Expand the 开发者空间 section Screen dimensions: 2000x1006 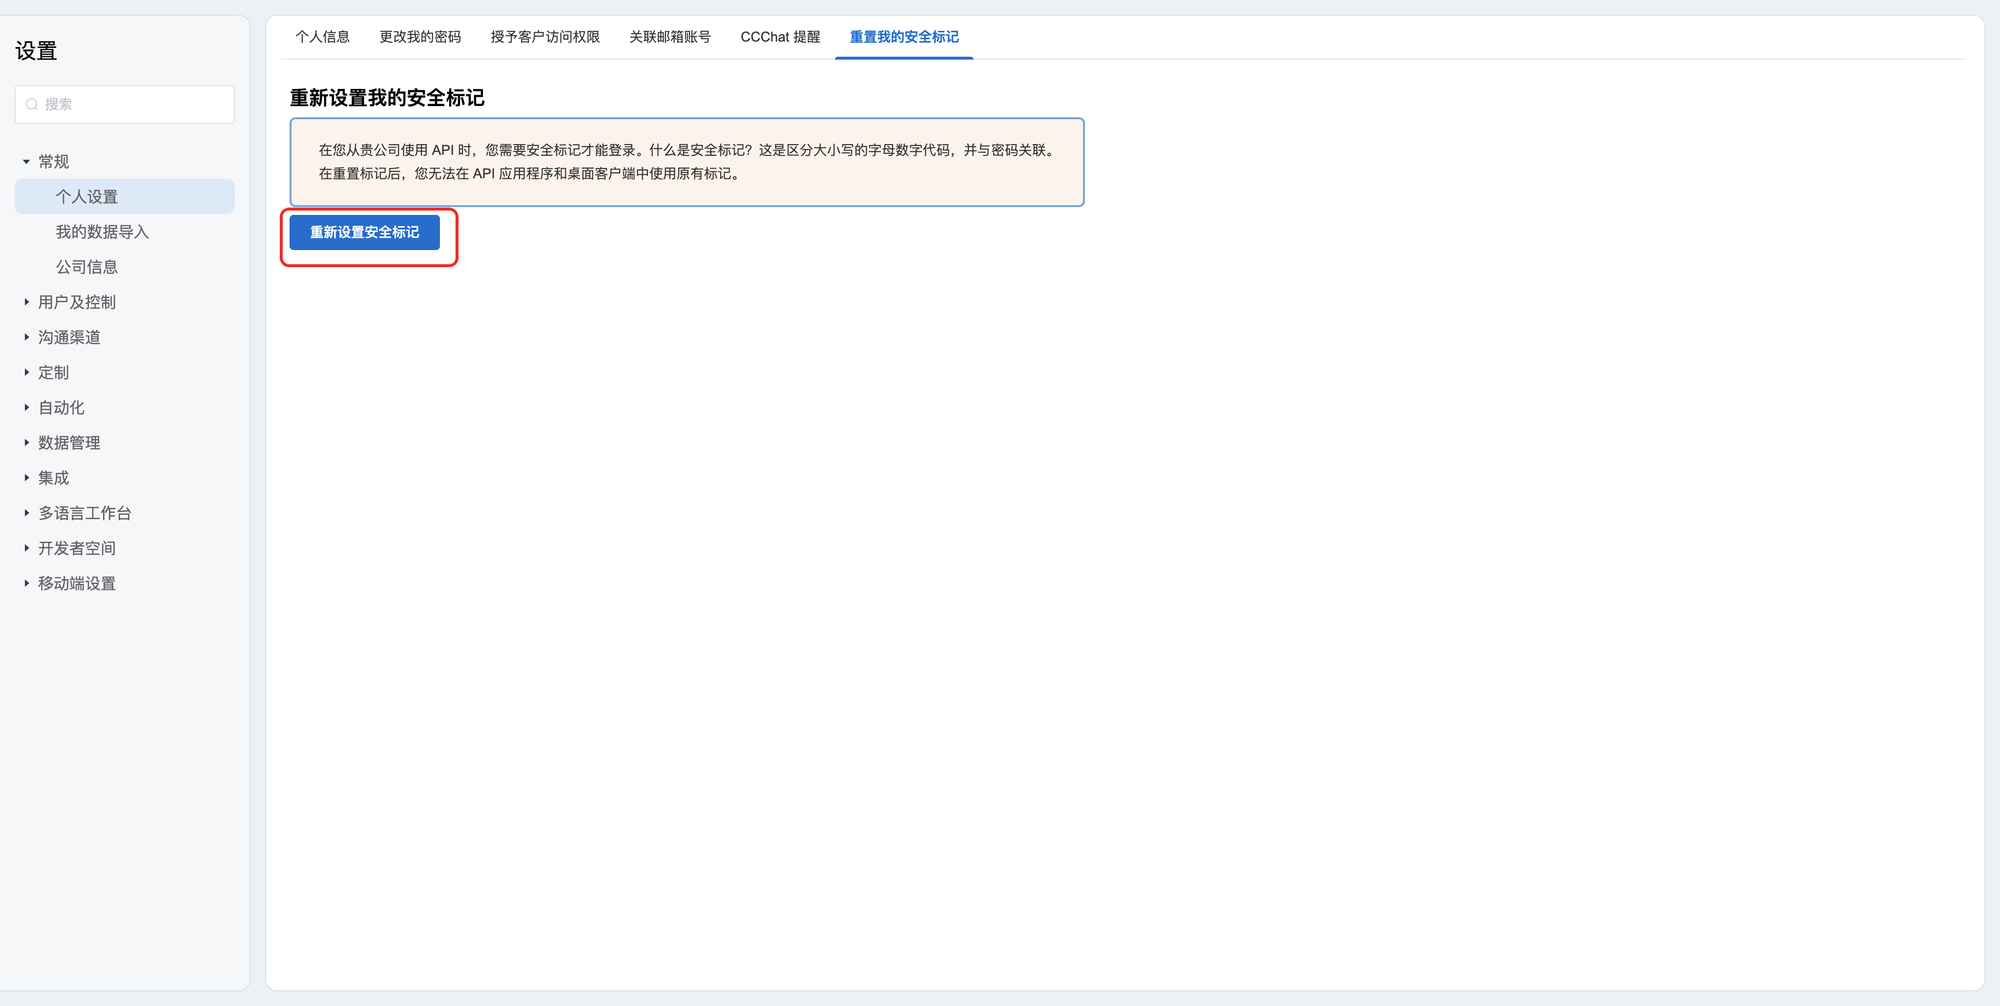coord(27,548)
